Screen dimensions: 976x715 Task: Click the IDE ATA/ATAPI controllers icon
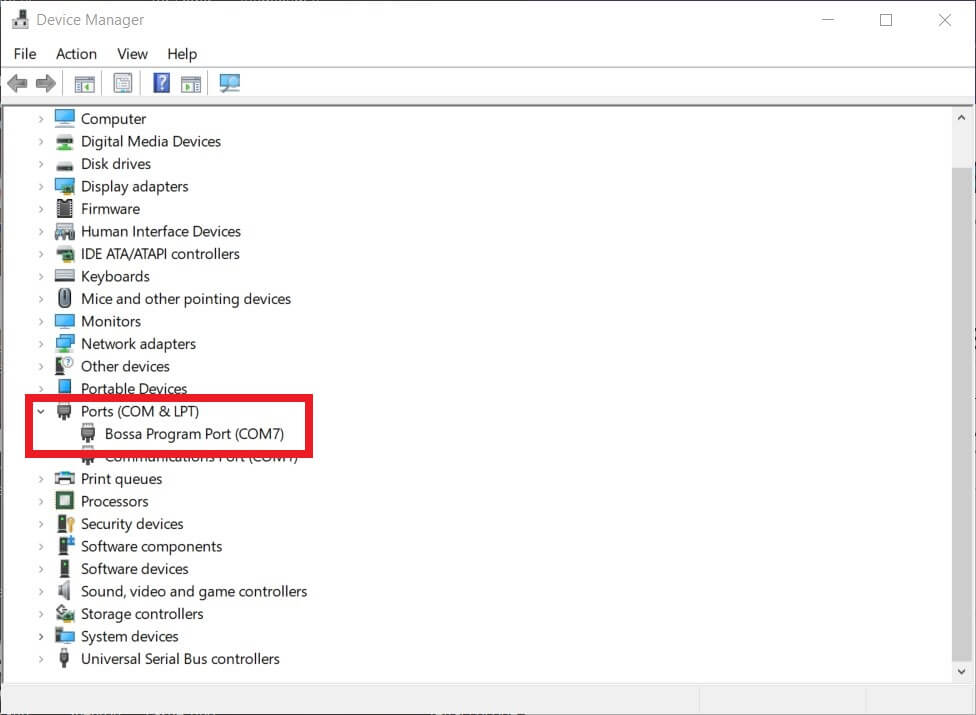point(65,254)
